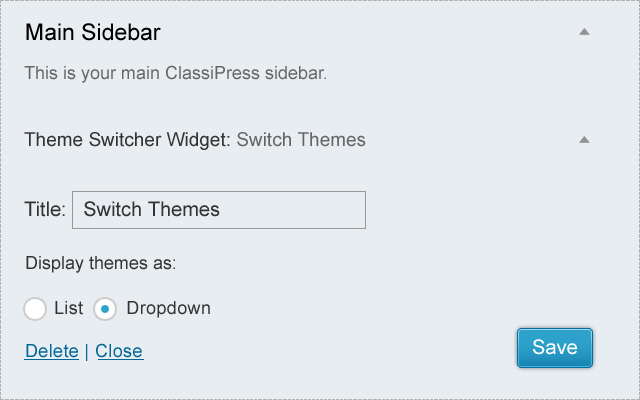Screen dimensions: 640x400
Task: Click the Title: field label
Action: click(45, 210)
